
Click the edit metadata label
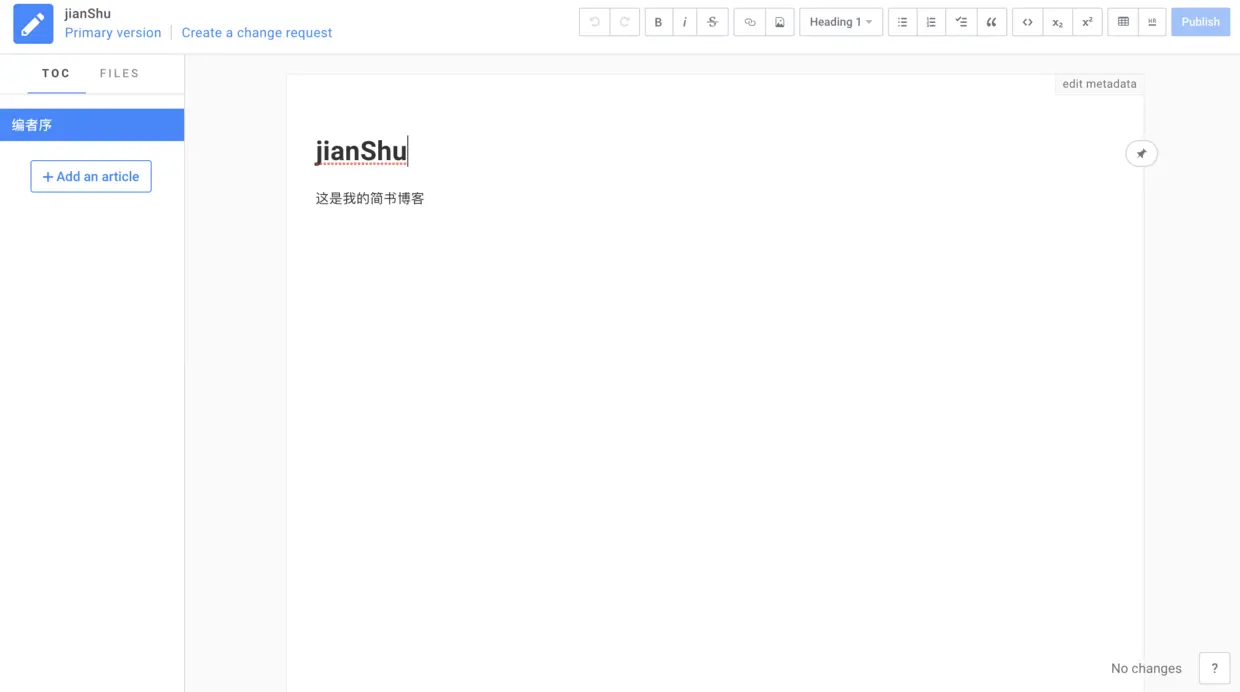pos(1099,84)
